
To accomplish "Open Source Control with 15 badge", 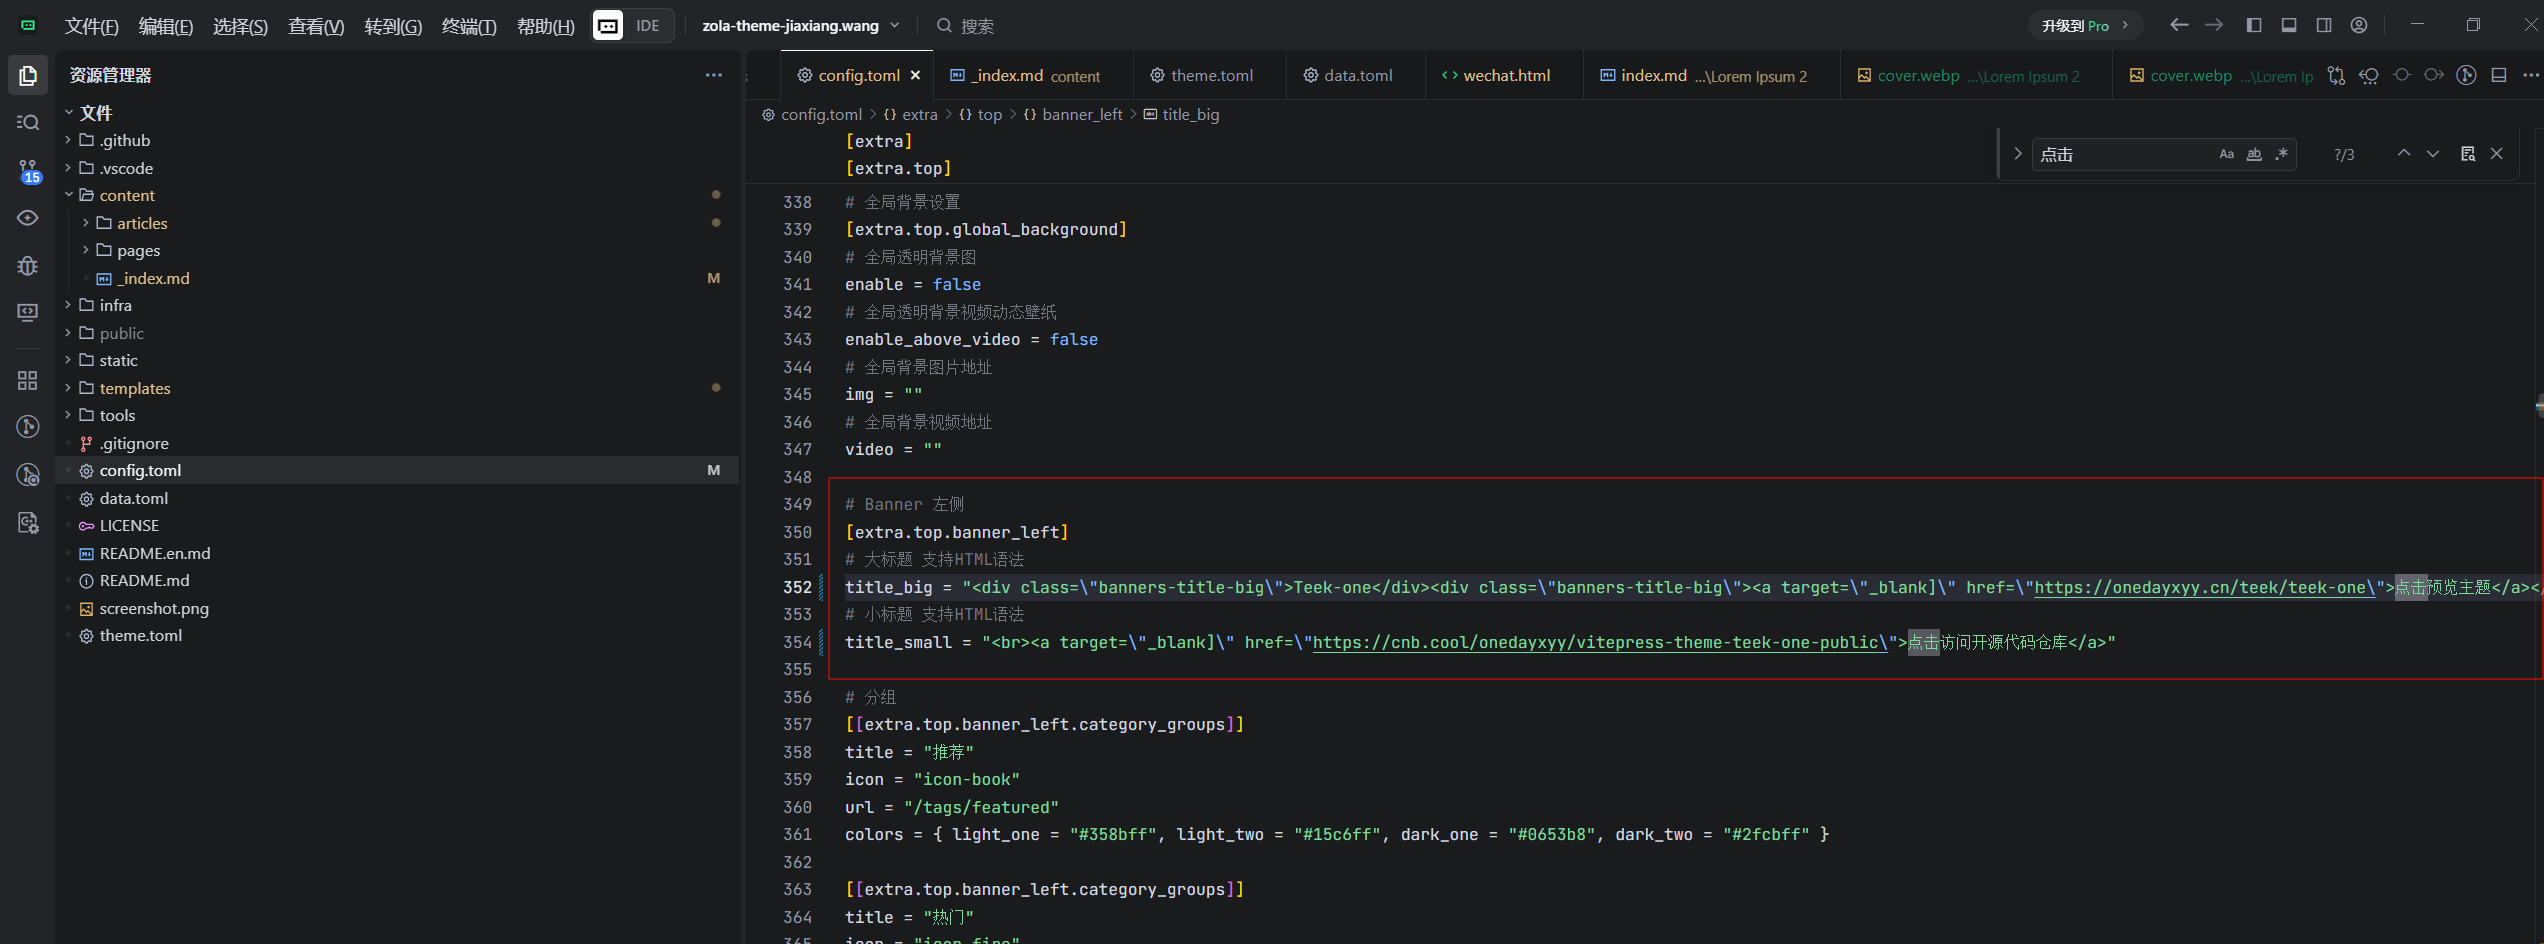I will tap(28, 171).
